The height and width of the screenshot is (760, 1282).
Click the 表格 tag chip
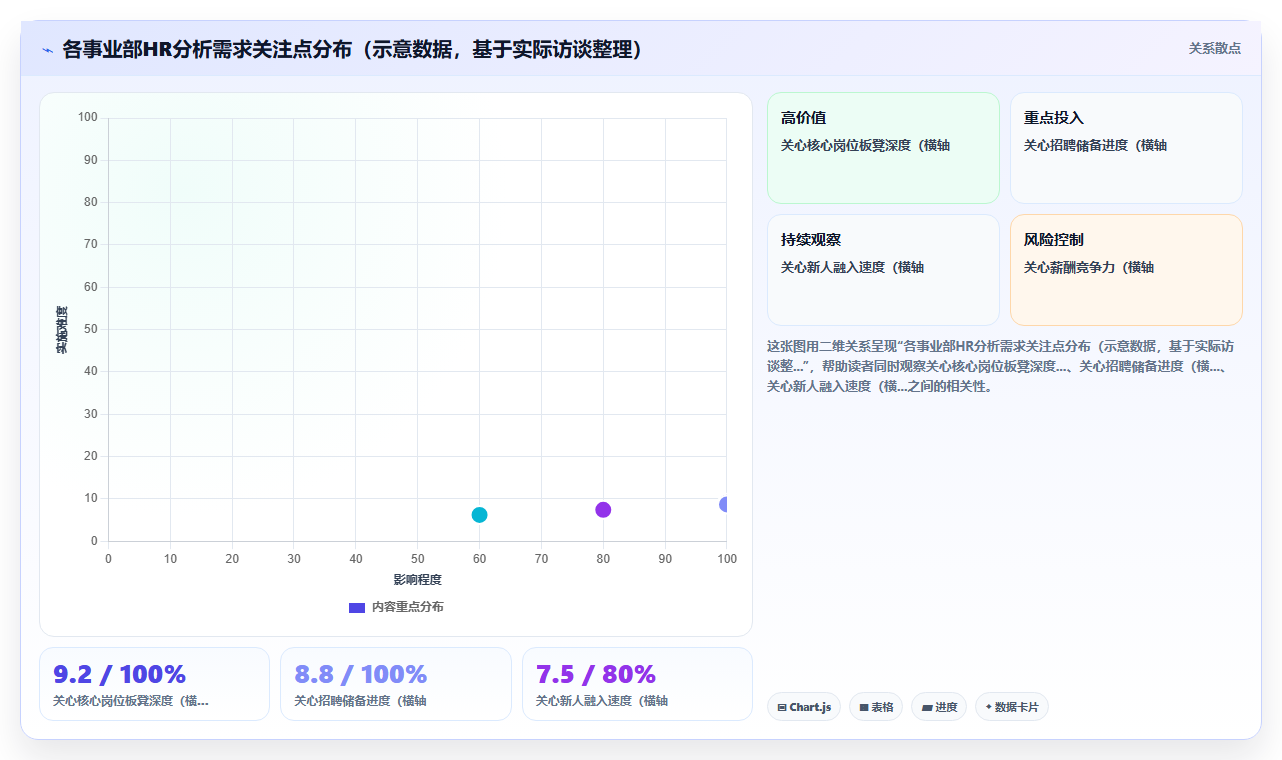876,707
